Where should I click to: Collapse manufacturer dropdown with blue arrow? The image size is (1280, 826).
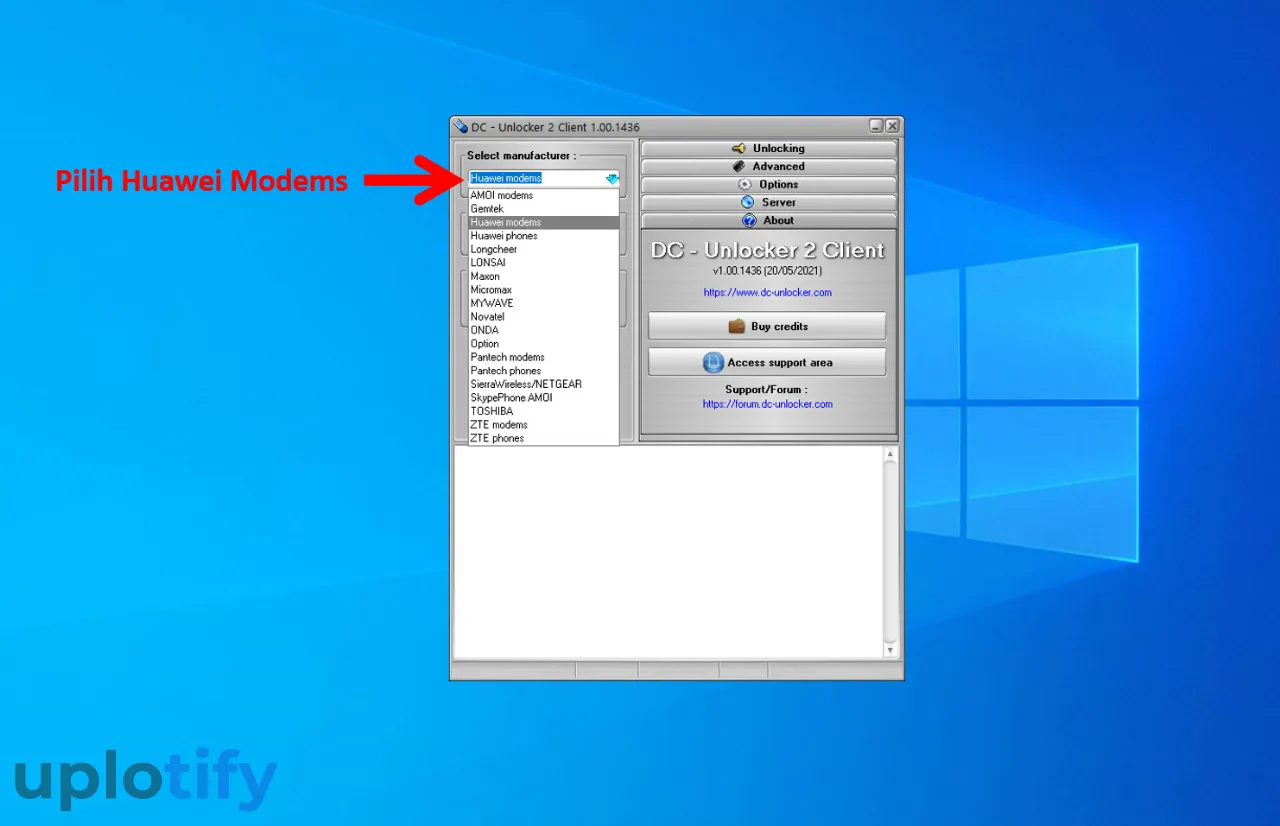click(x=612, y=179)
